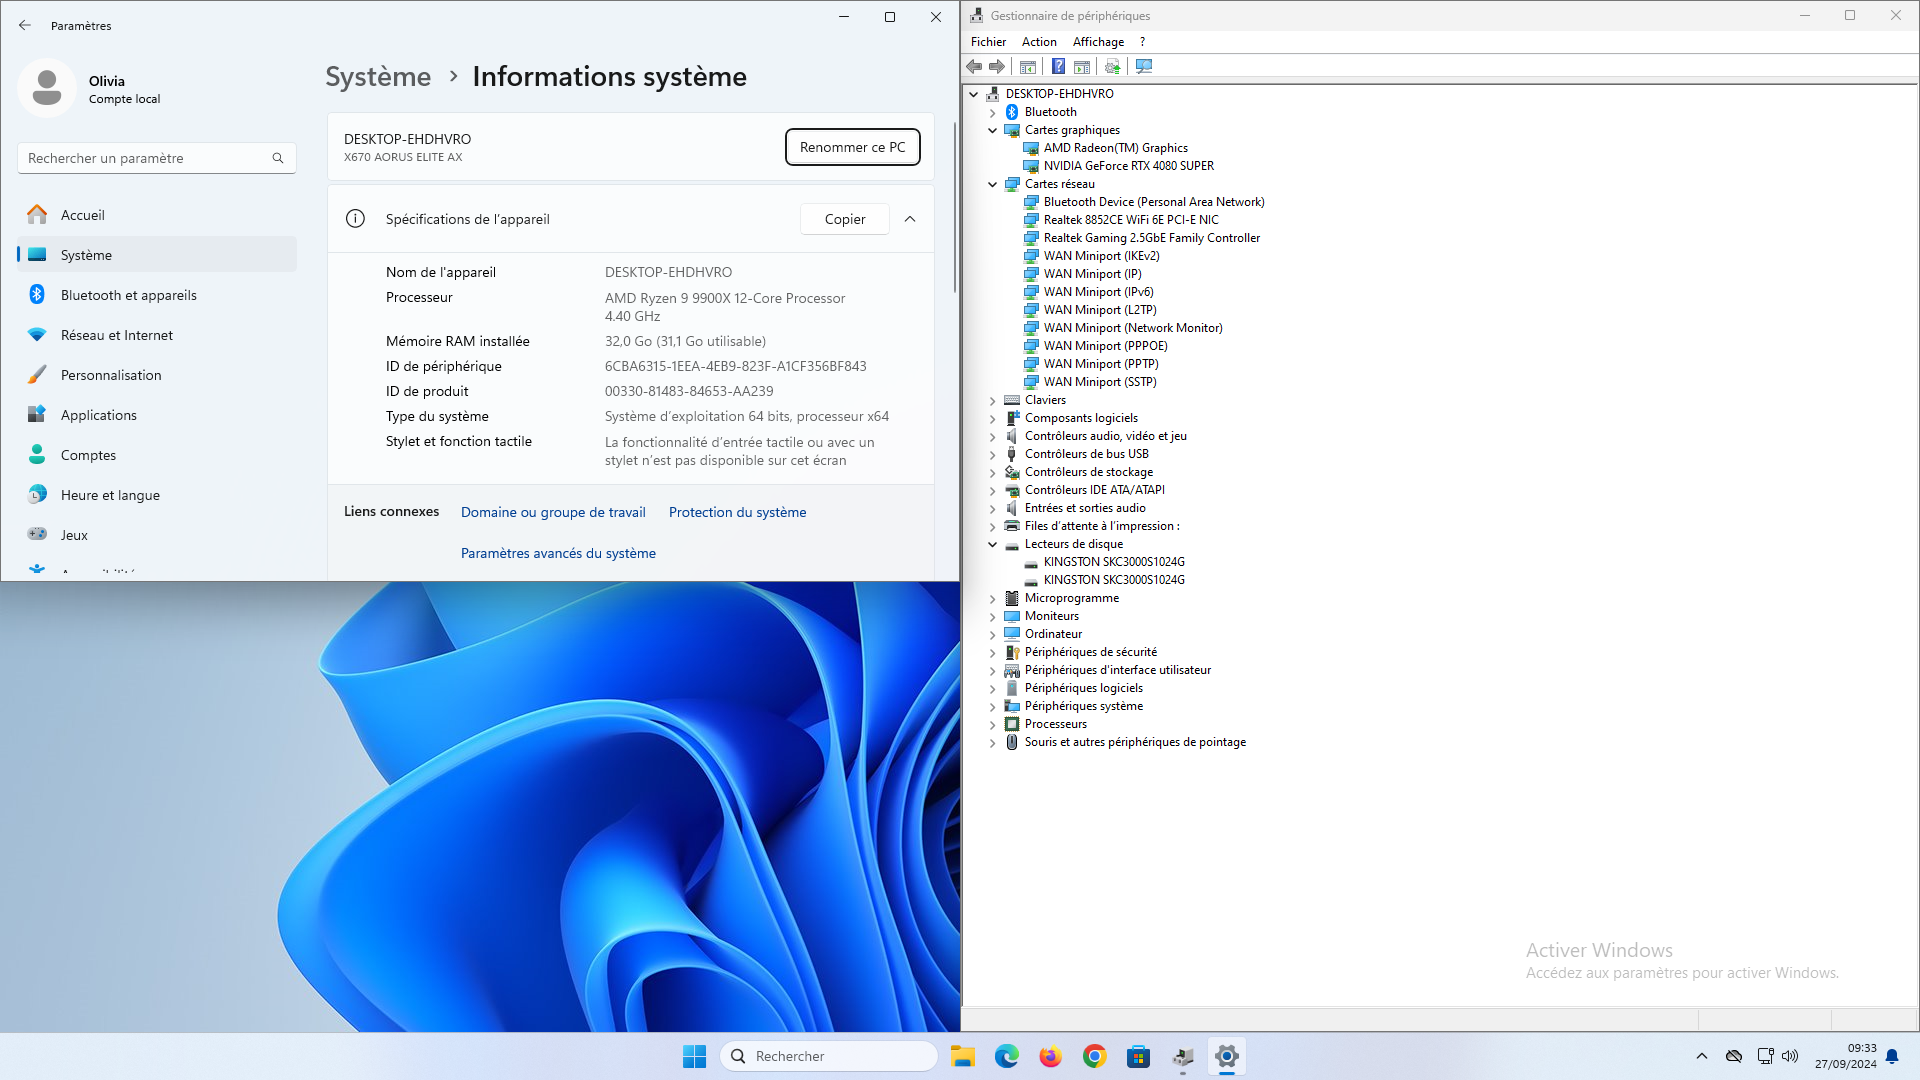1920x1080 pixels.
Task: Click the Update driver toolbar icon
Action: pyautogui.click(x=1112, y=67)
